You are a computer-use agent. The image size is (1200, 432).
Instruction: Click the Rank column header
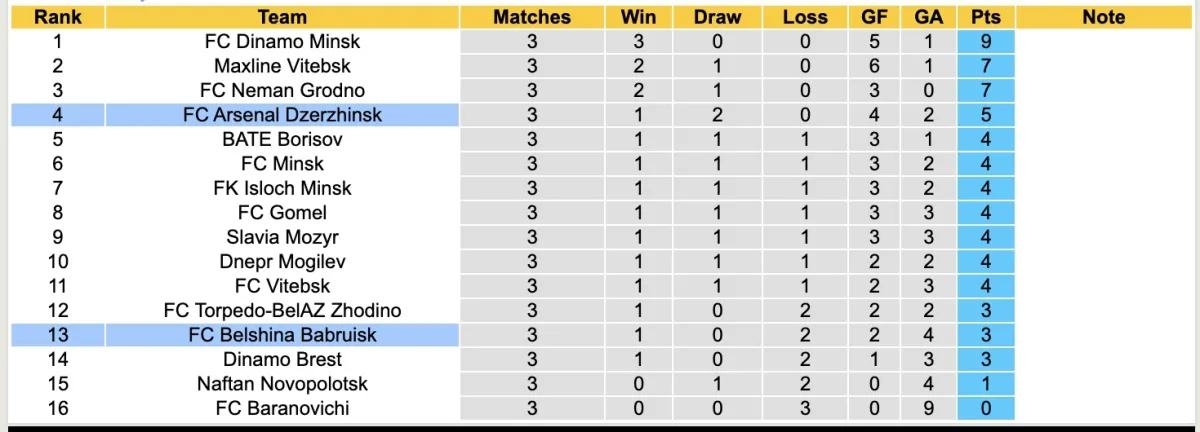point(57,17)
